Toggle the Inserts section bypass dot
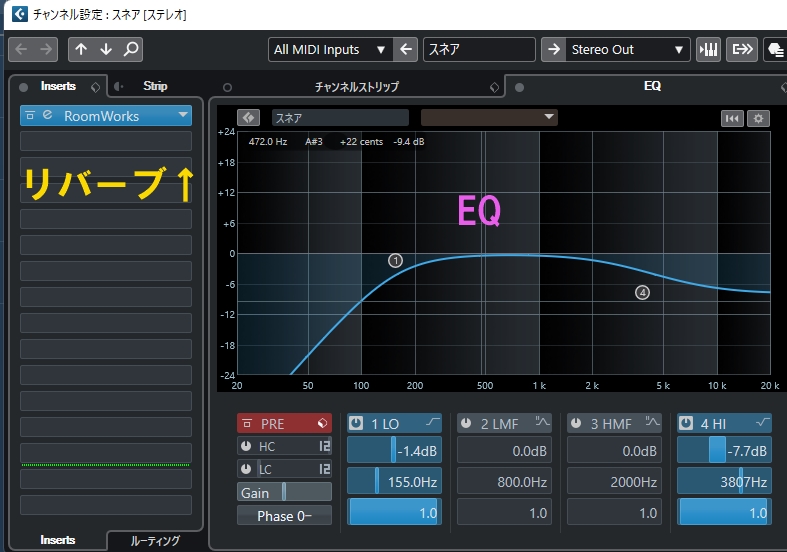Screen dimensions: 787x552 [x=23, y=87]
